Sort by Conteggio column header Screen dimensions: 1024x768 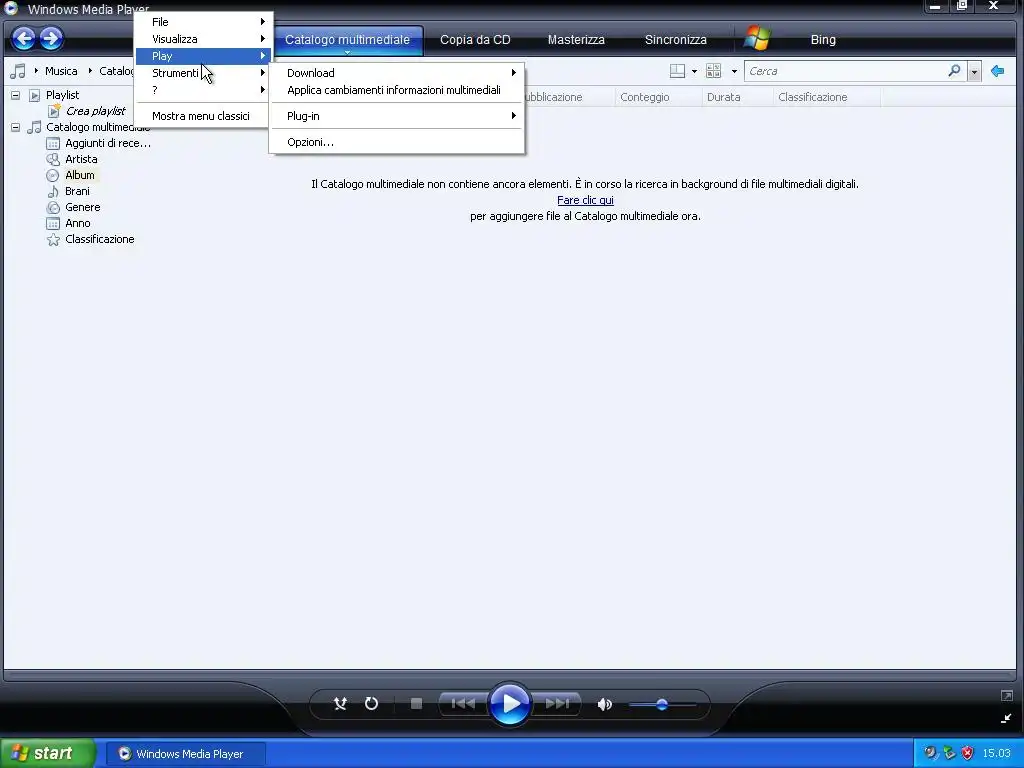click(658, 97)
